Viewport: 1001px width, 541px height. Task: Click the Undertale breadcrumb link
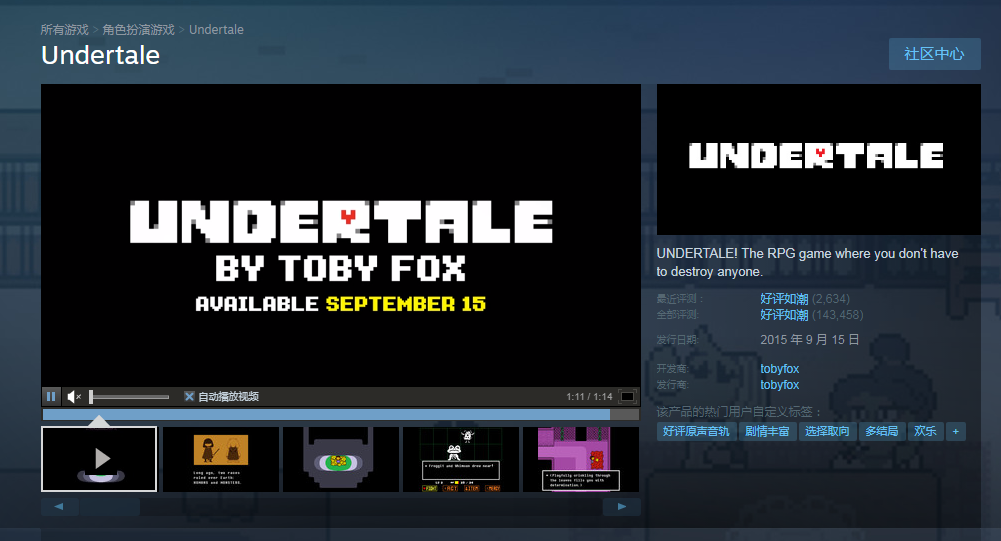(x=216, y=30)
